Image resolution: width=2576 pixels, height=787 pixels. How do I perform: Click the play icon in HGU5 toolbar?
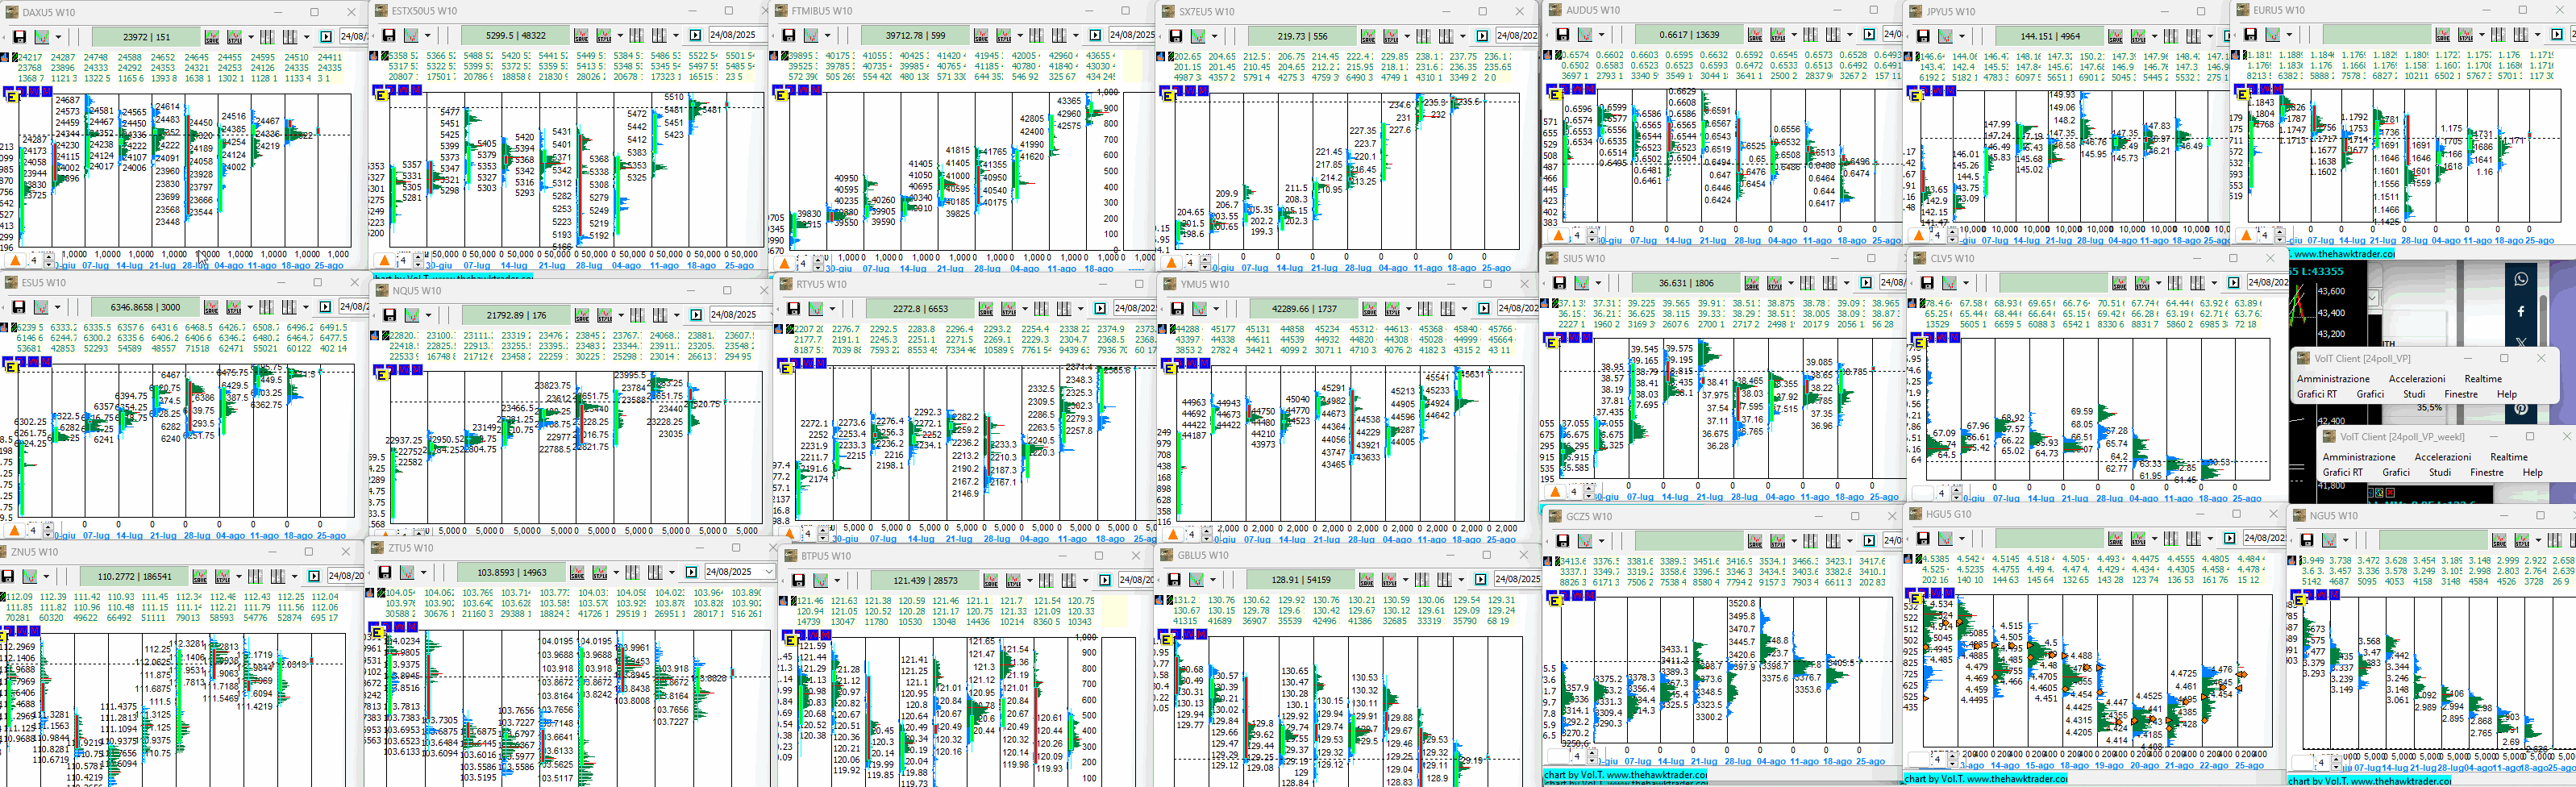(x=2230, y=539)
